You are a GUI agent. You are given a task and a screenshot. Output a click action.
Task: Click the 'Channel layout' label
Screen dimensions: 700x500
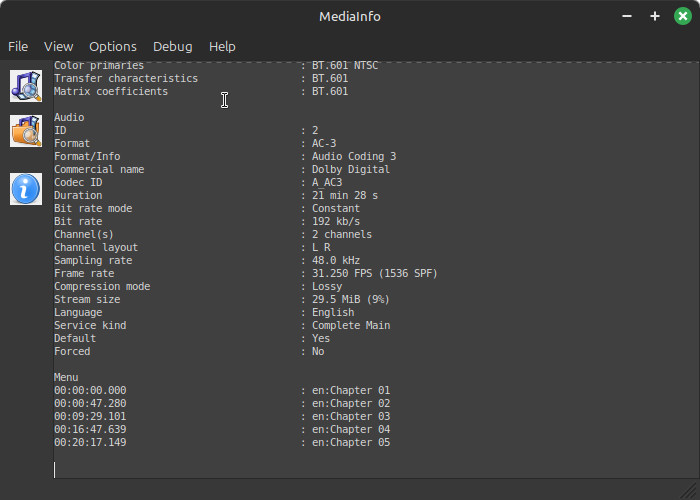pyautogui.click(x=96, y=247)
